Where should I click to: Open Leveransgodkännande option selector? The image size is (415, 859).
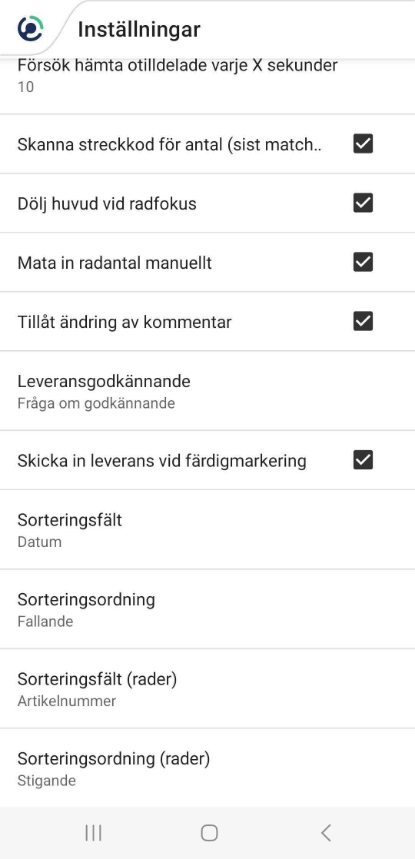click(x=208, y=391)
